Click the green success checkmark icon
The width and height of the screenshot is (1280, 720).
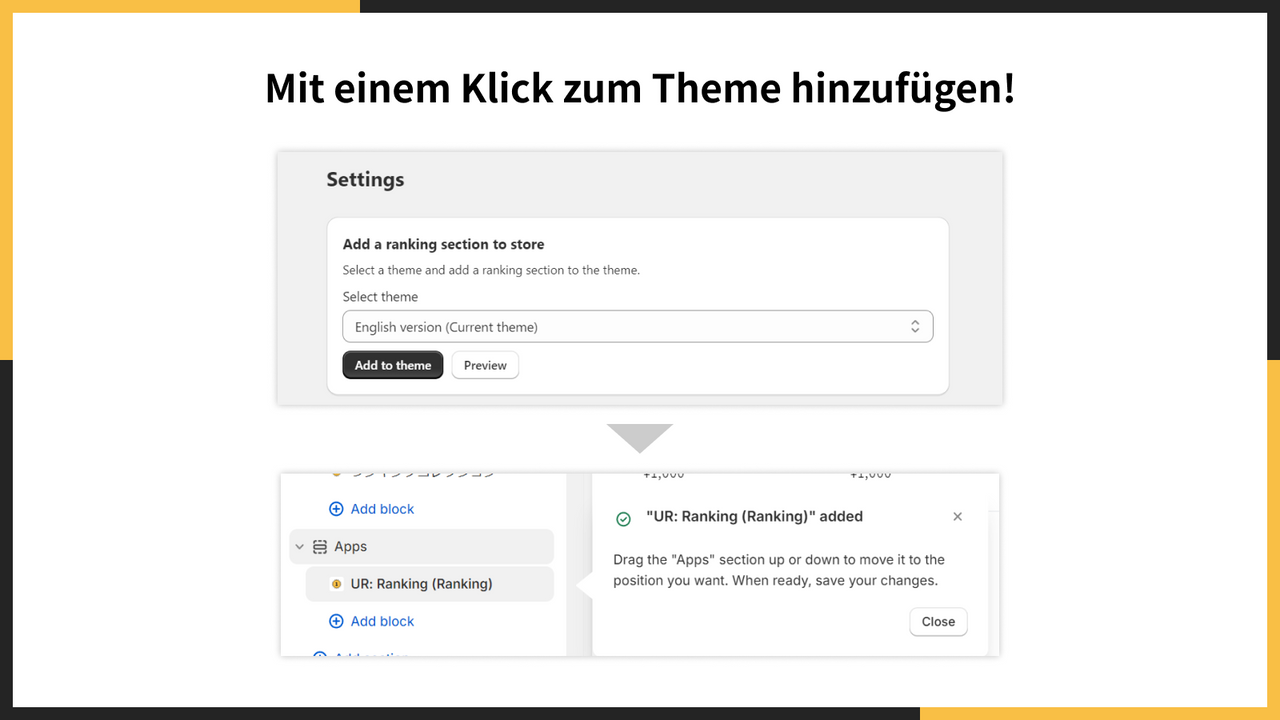(623, 518)
